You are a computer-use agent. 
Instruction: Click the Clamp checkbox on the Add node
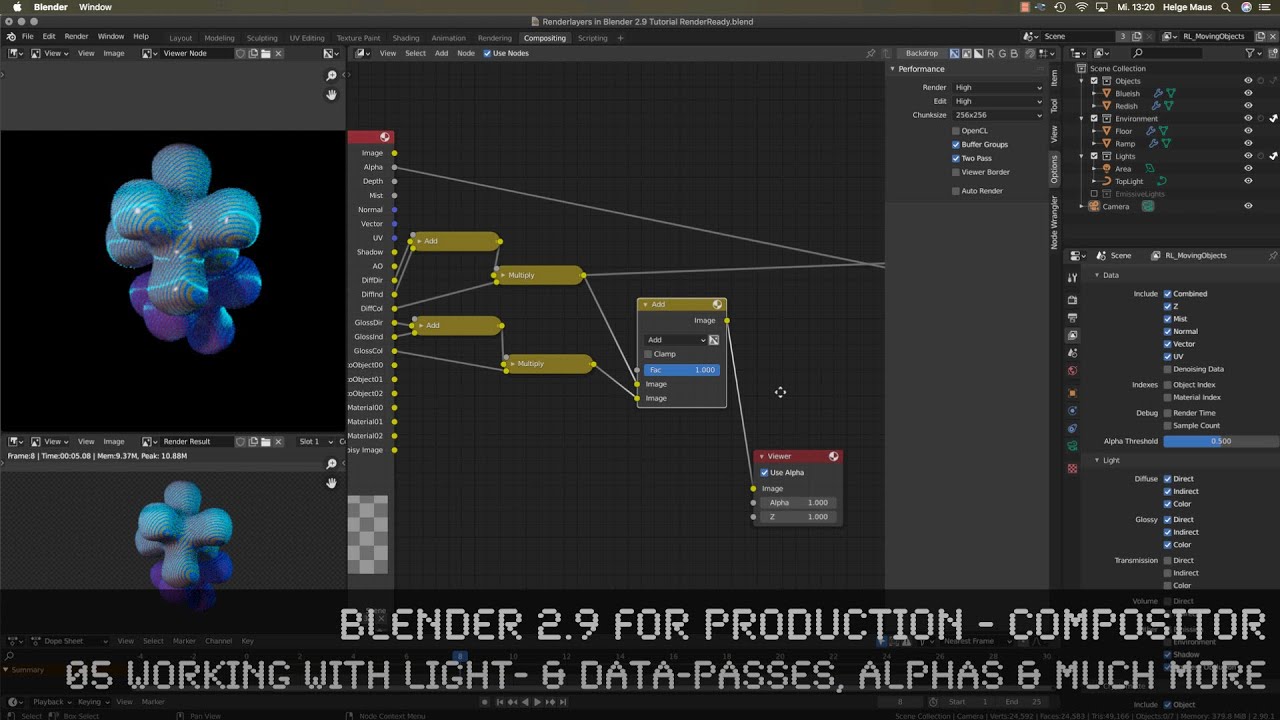click(x=648, y=354)
